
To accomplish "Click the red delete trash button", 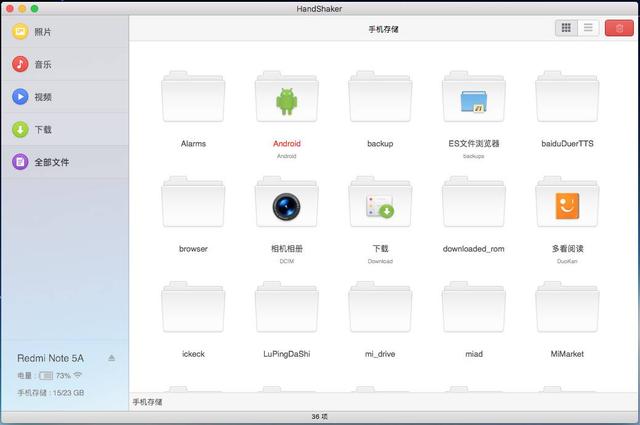I will point(619,28).
